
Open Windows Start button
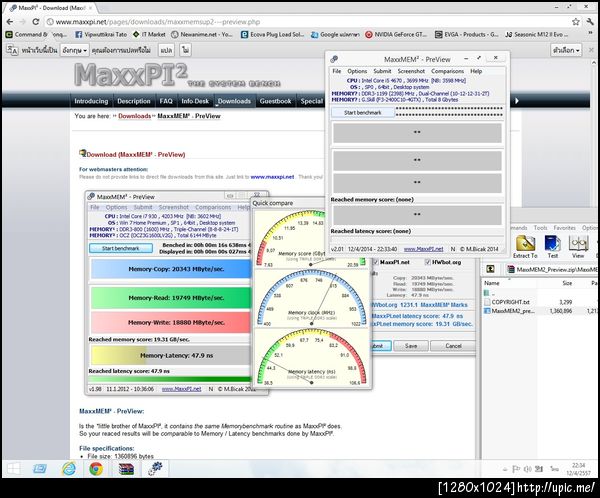pyautogui.click(x=13, y=469)
